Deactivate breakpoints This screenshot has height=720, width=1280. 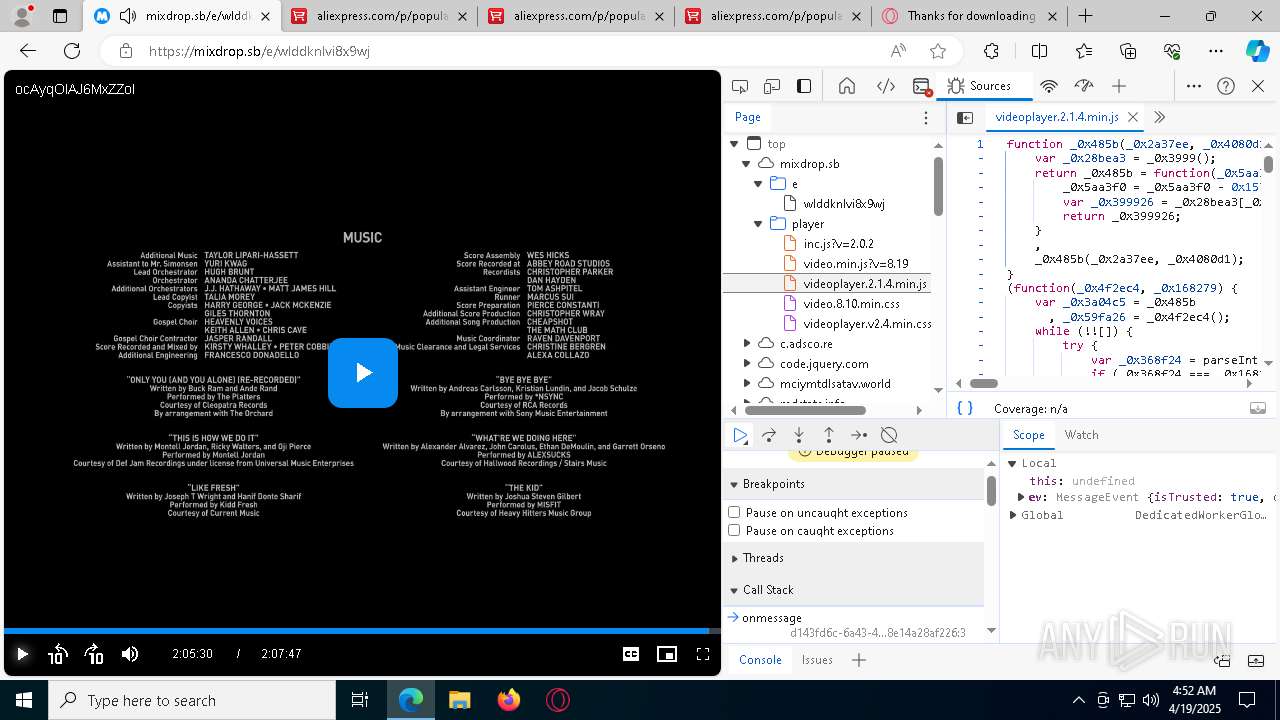coord(889,435)
